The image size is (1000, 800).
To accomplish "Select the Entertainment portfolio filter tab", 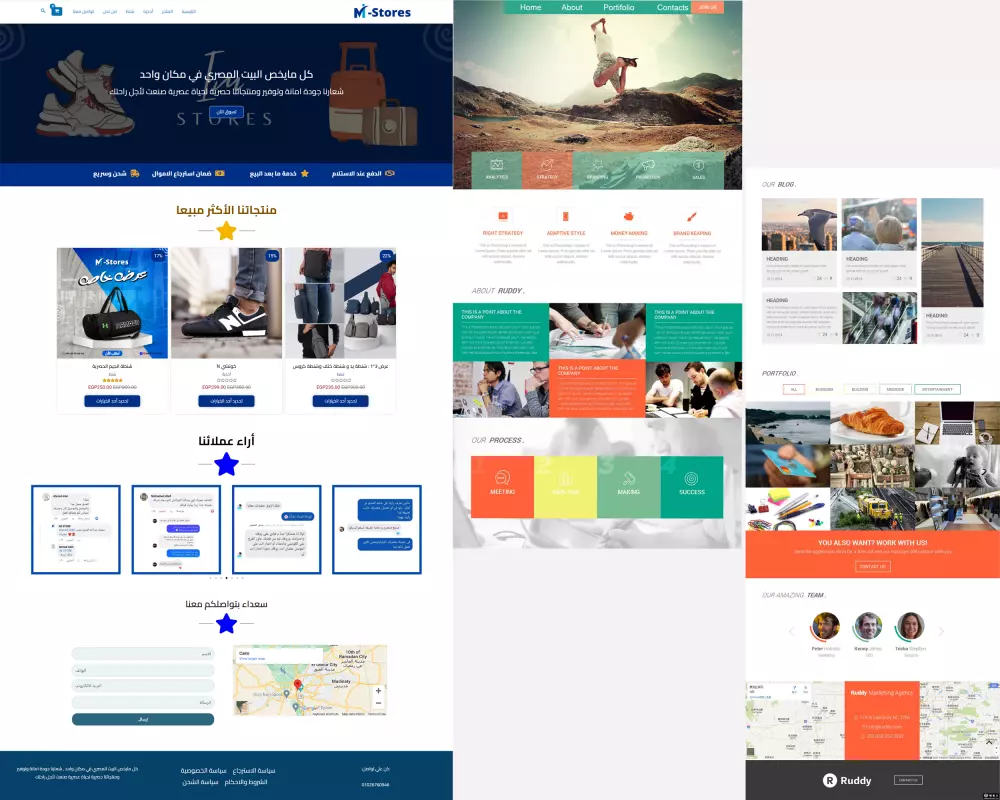I will 937,389.
